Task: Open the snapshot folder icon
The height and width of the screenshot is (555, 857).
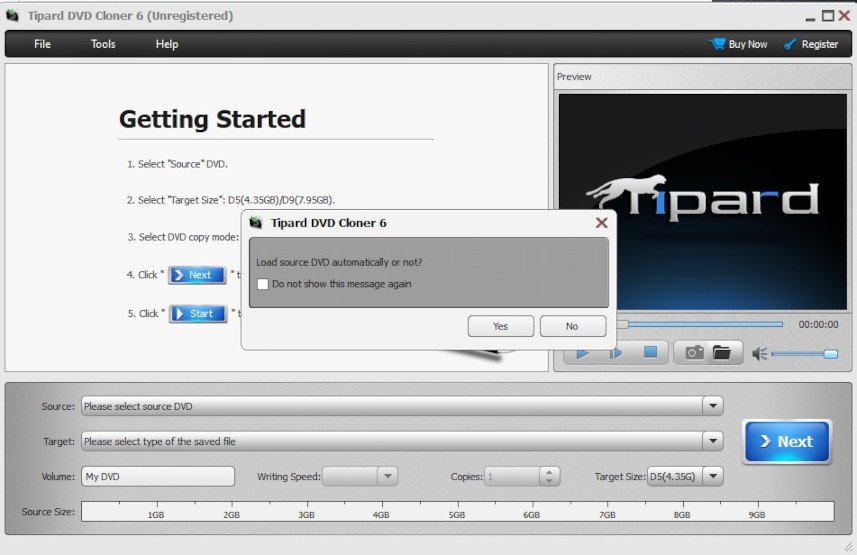Action: pyautogui.click(x=721, y=353)
